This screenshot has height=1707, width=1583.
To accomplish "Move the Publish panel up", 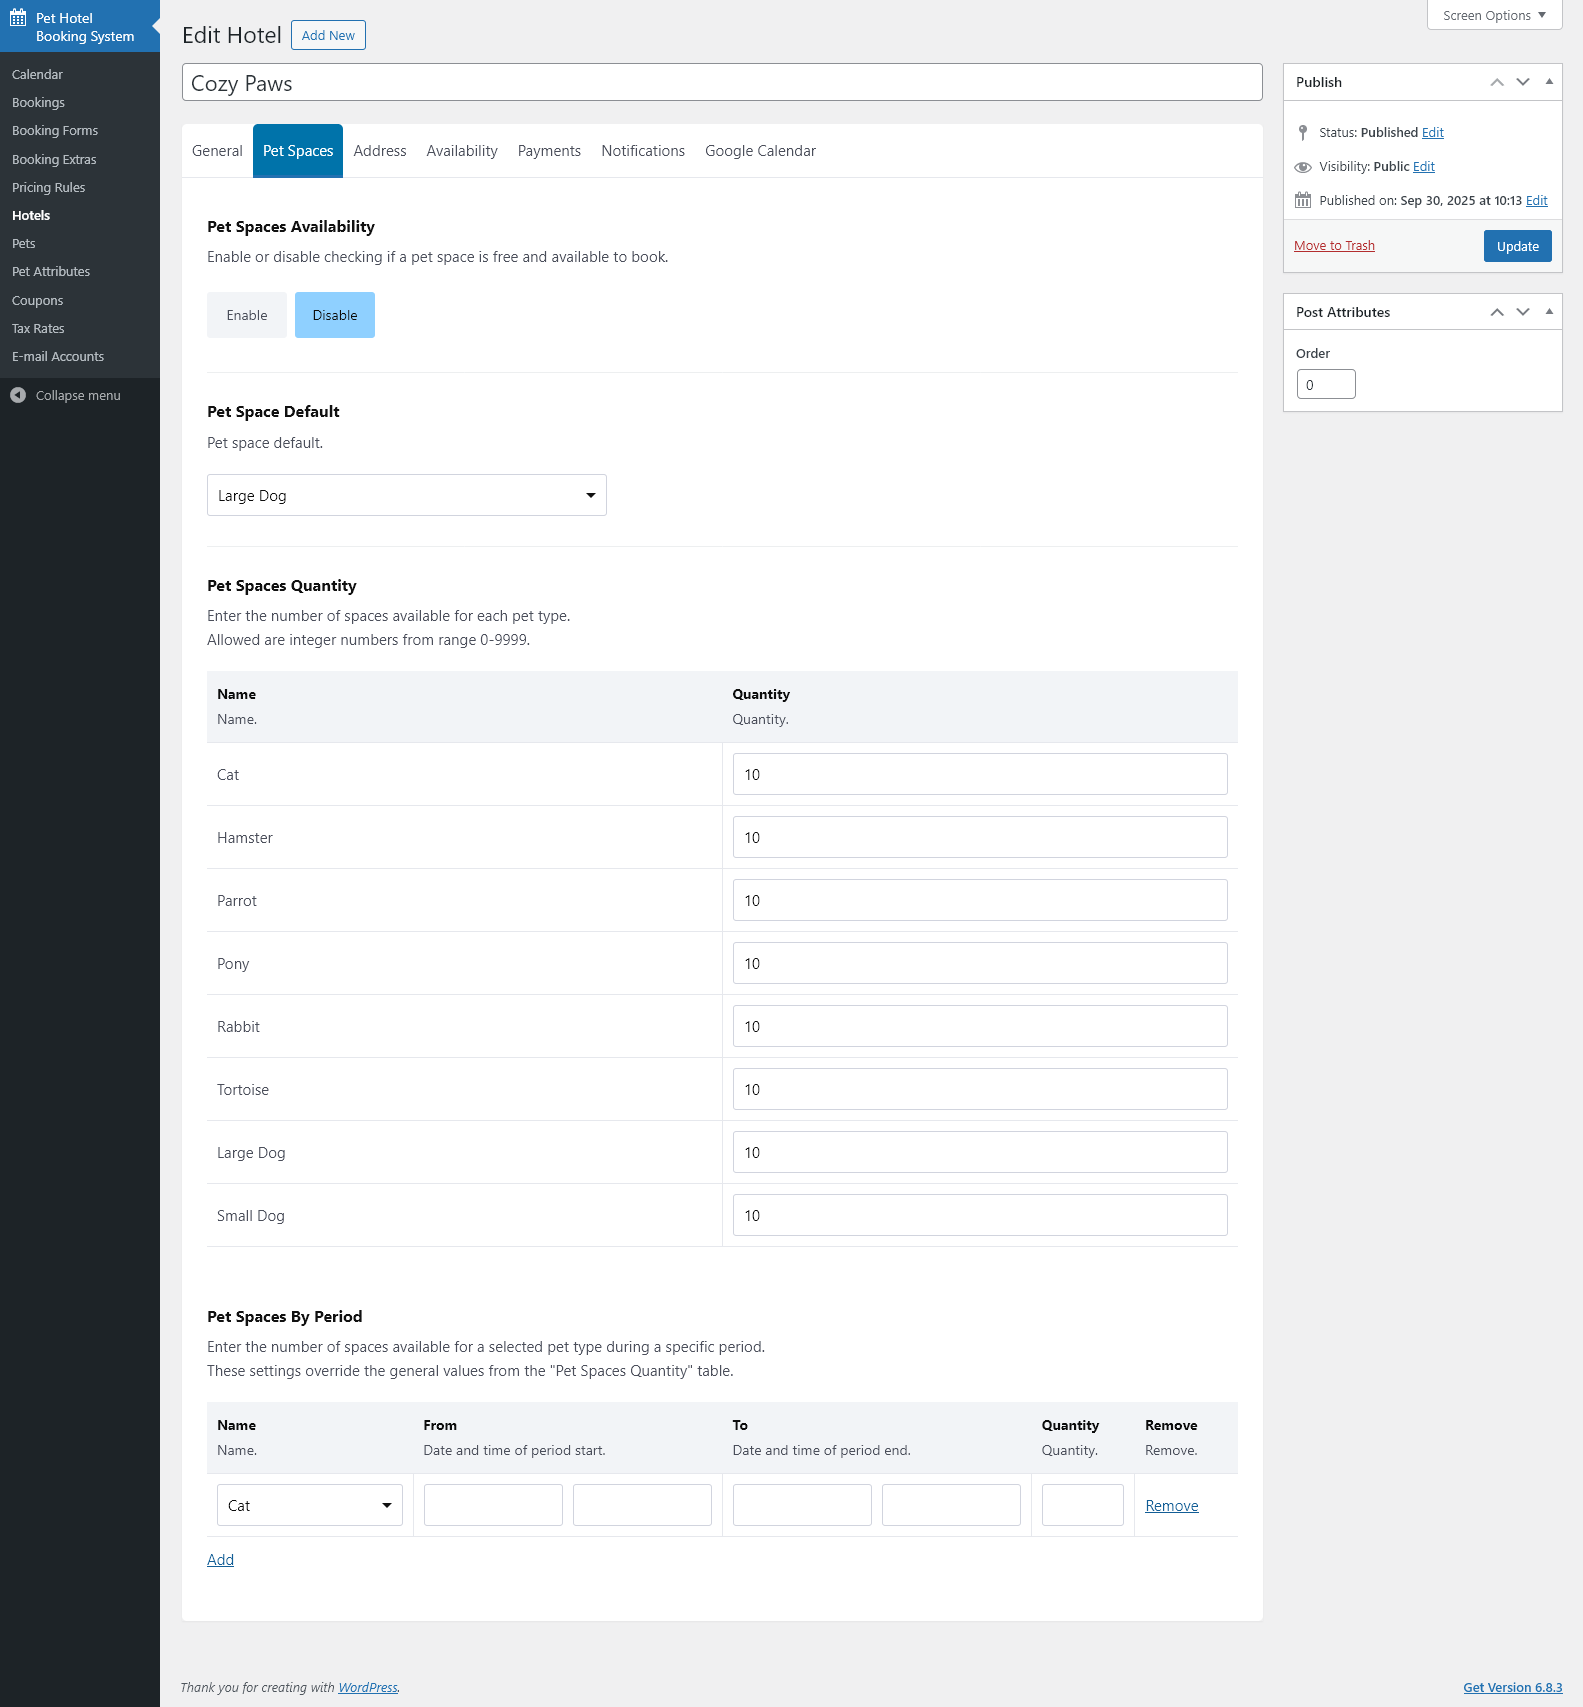I will [1496, 82].
